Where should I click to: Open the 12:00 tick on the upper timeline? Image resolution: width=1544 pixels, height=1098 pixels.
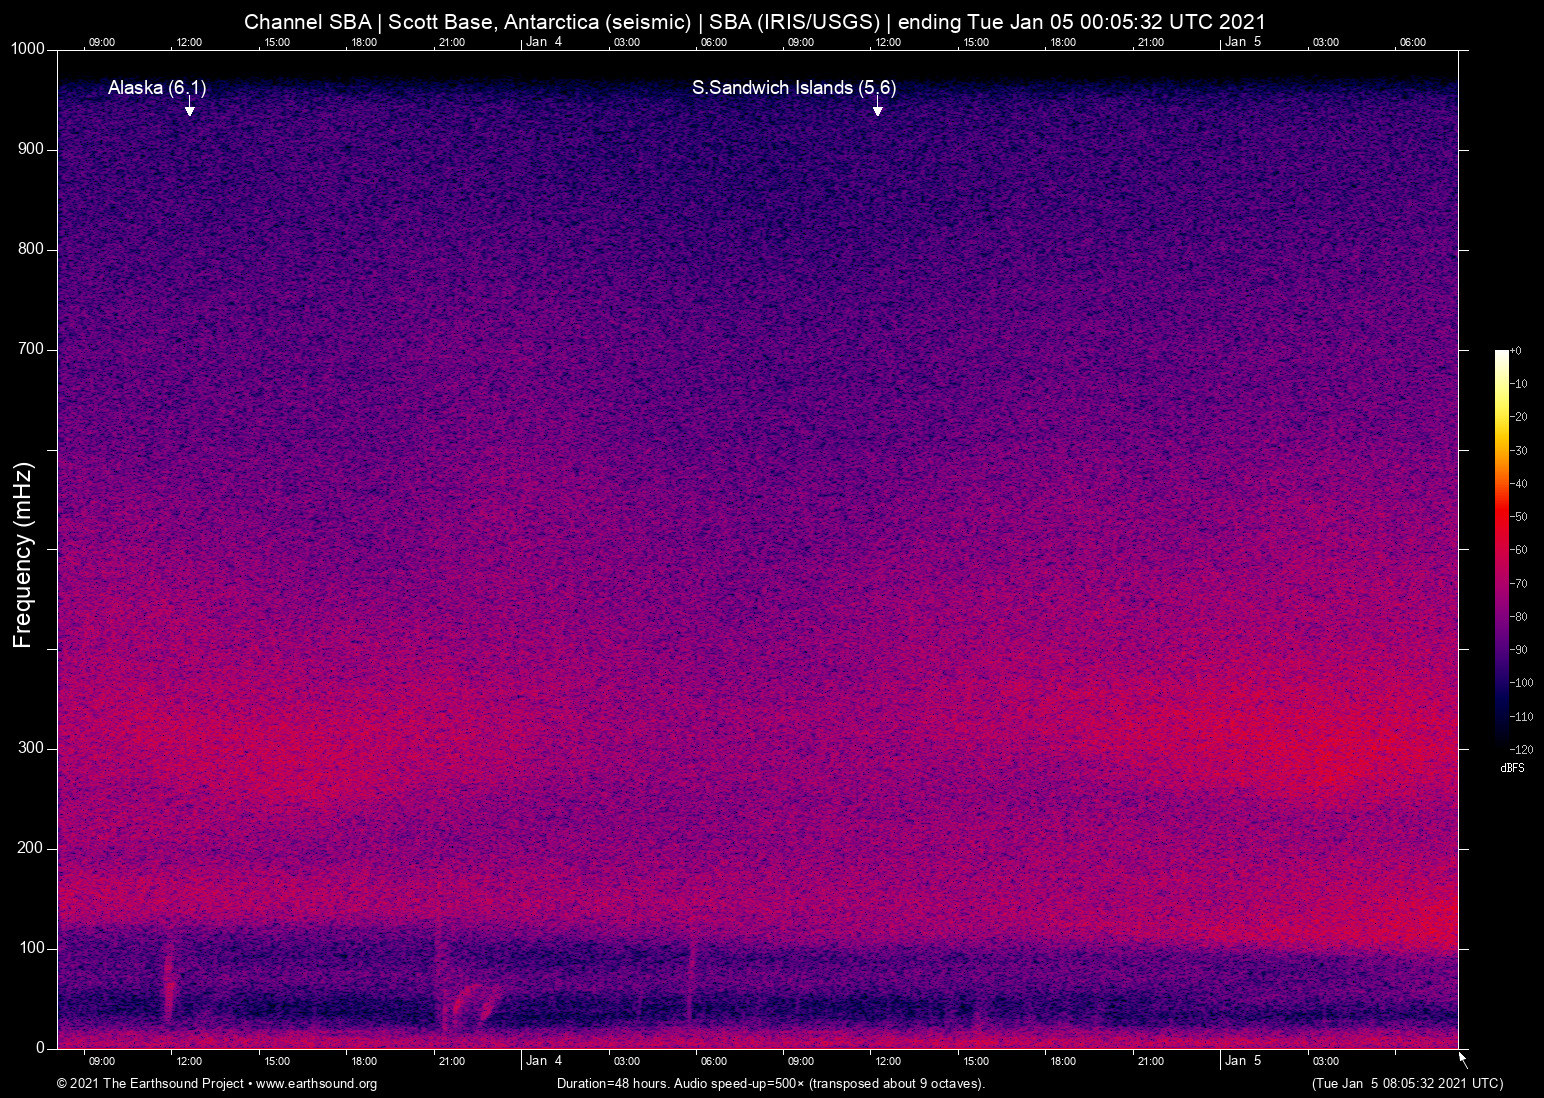(190, 43)
